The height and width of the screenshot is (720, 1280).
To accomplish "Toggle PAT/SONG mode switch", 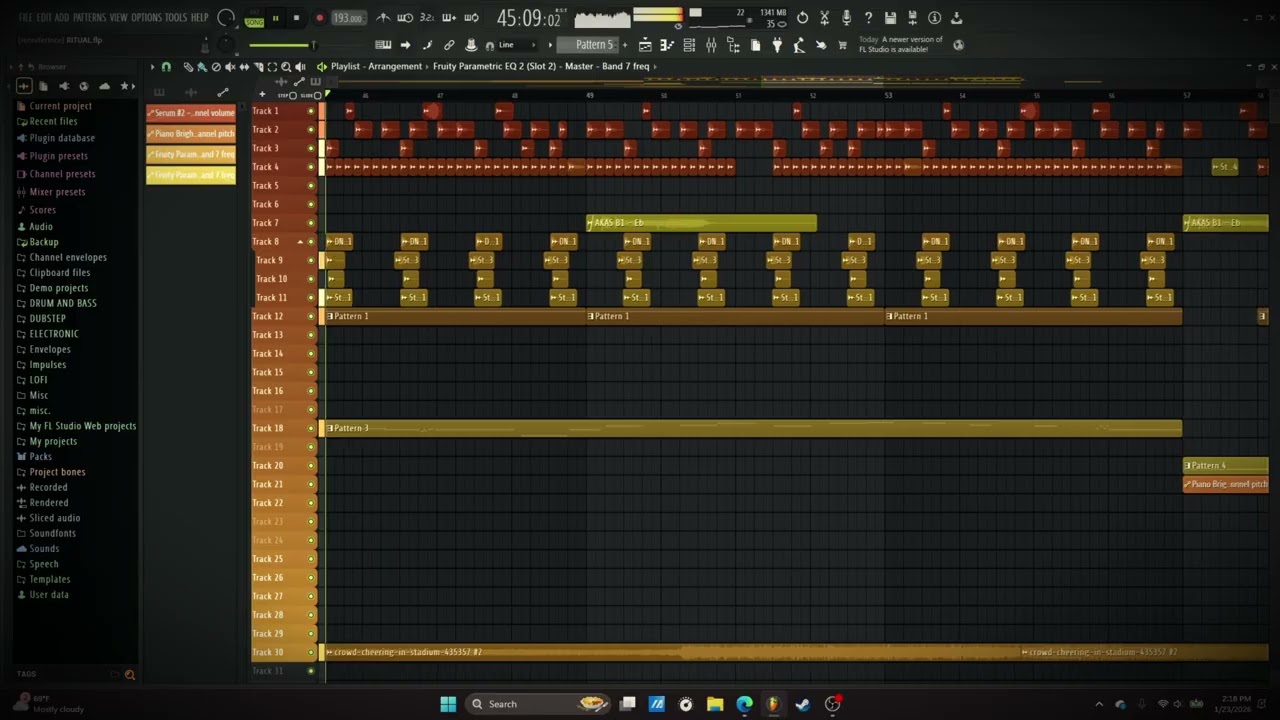I will 254,18.
